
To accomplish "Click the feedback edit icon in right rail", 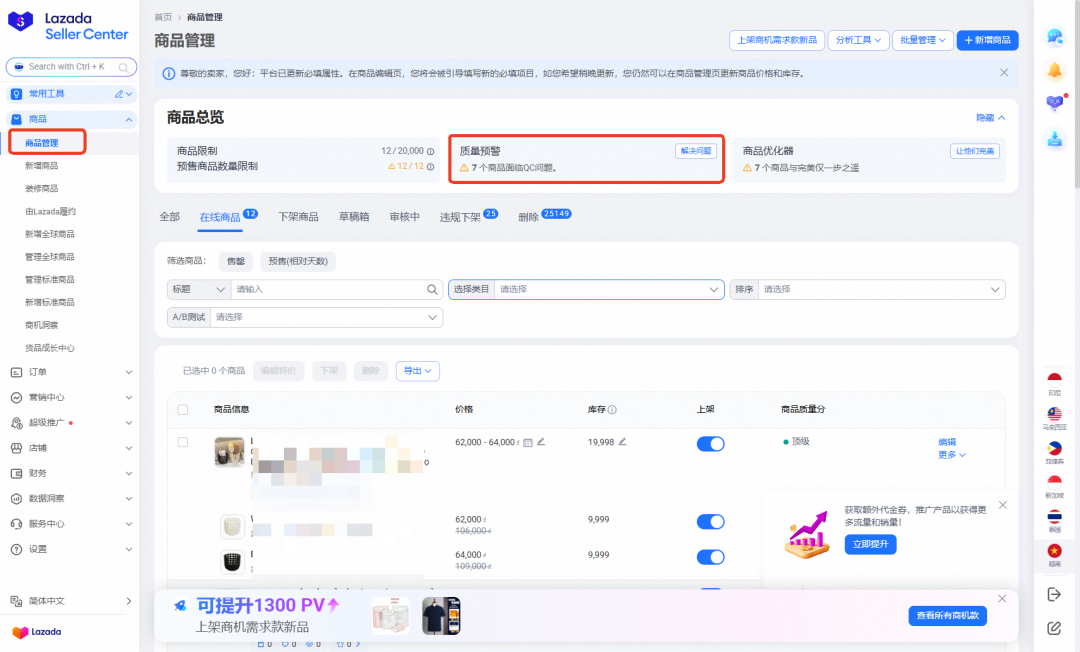I will (1055, 628).
